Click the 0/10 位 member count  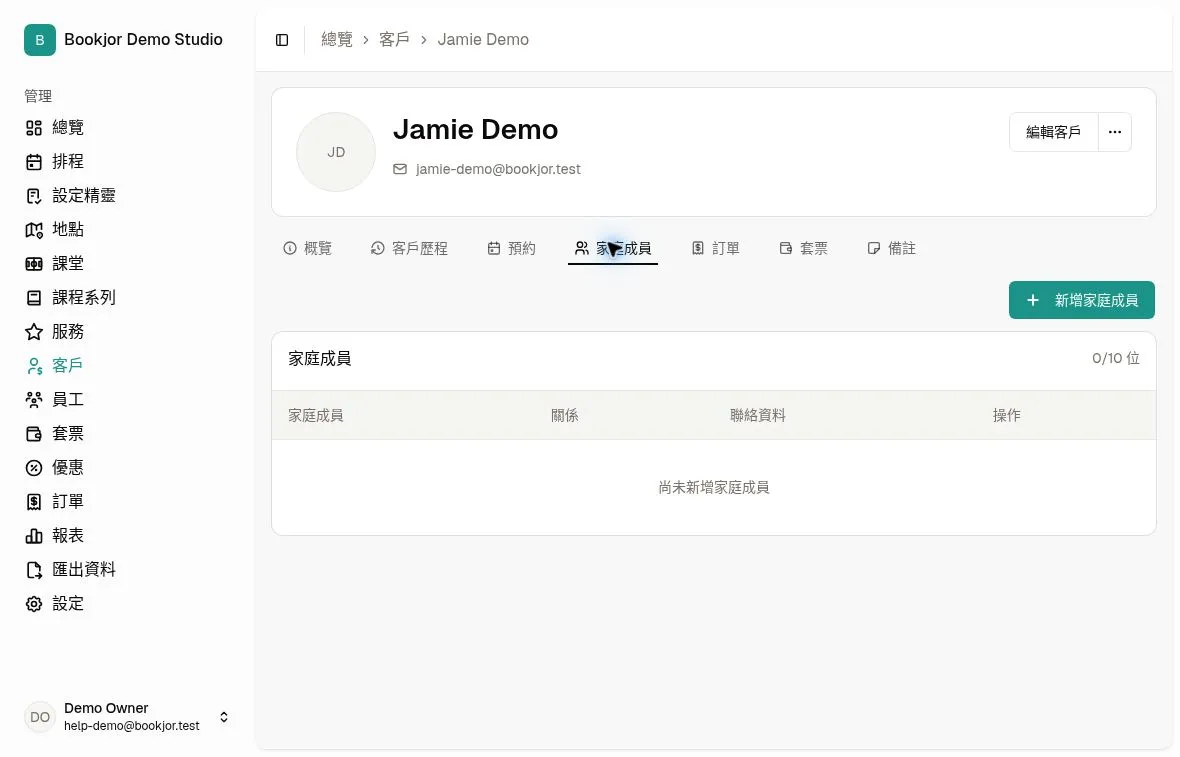(x=1116, y=358)
